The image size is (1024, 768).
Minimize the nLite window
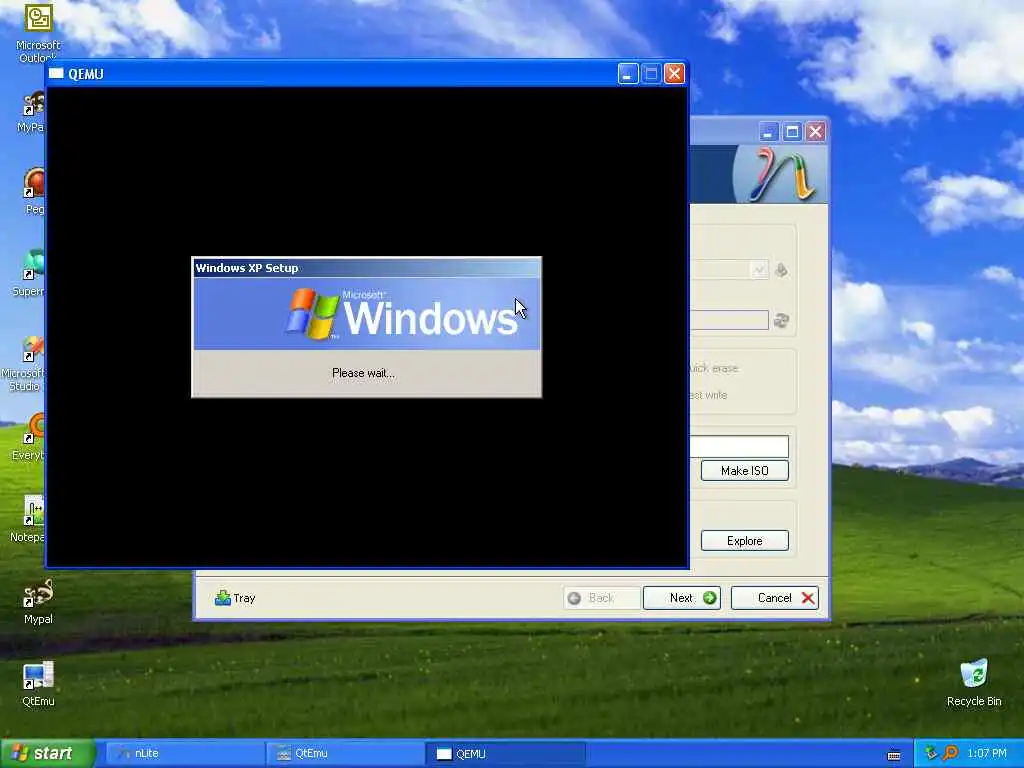tap(769, 132)
